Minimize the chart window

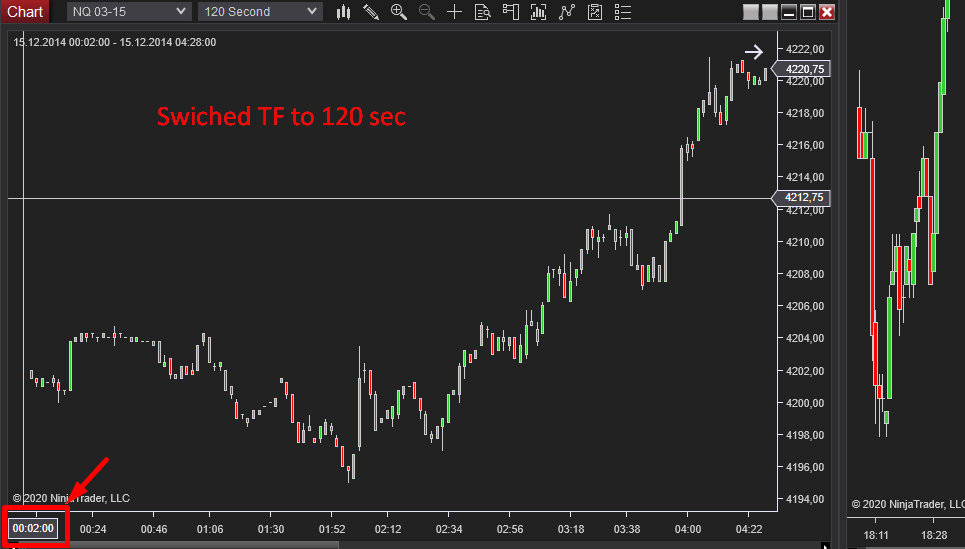click(x=789, y=12)
